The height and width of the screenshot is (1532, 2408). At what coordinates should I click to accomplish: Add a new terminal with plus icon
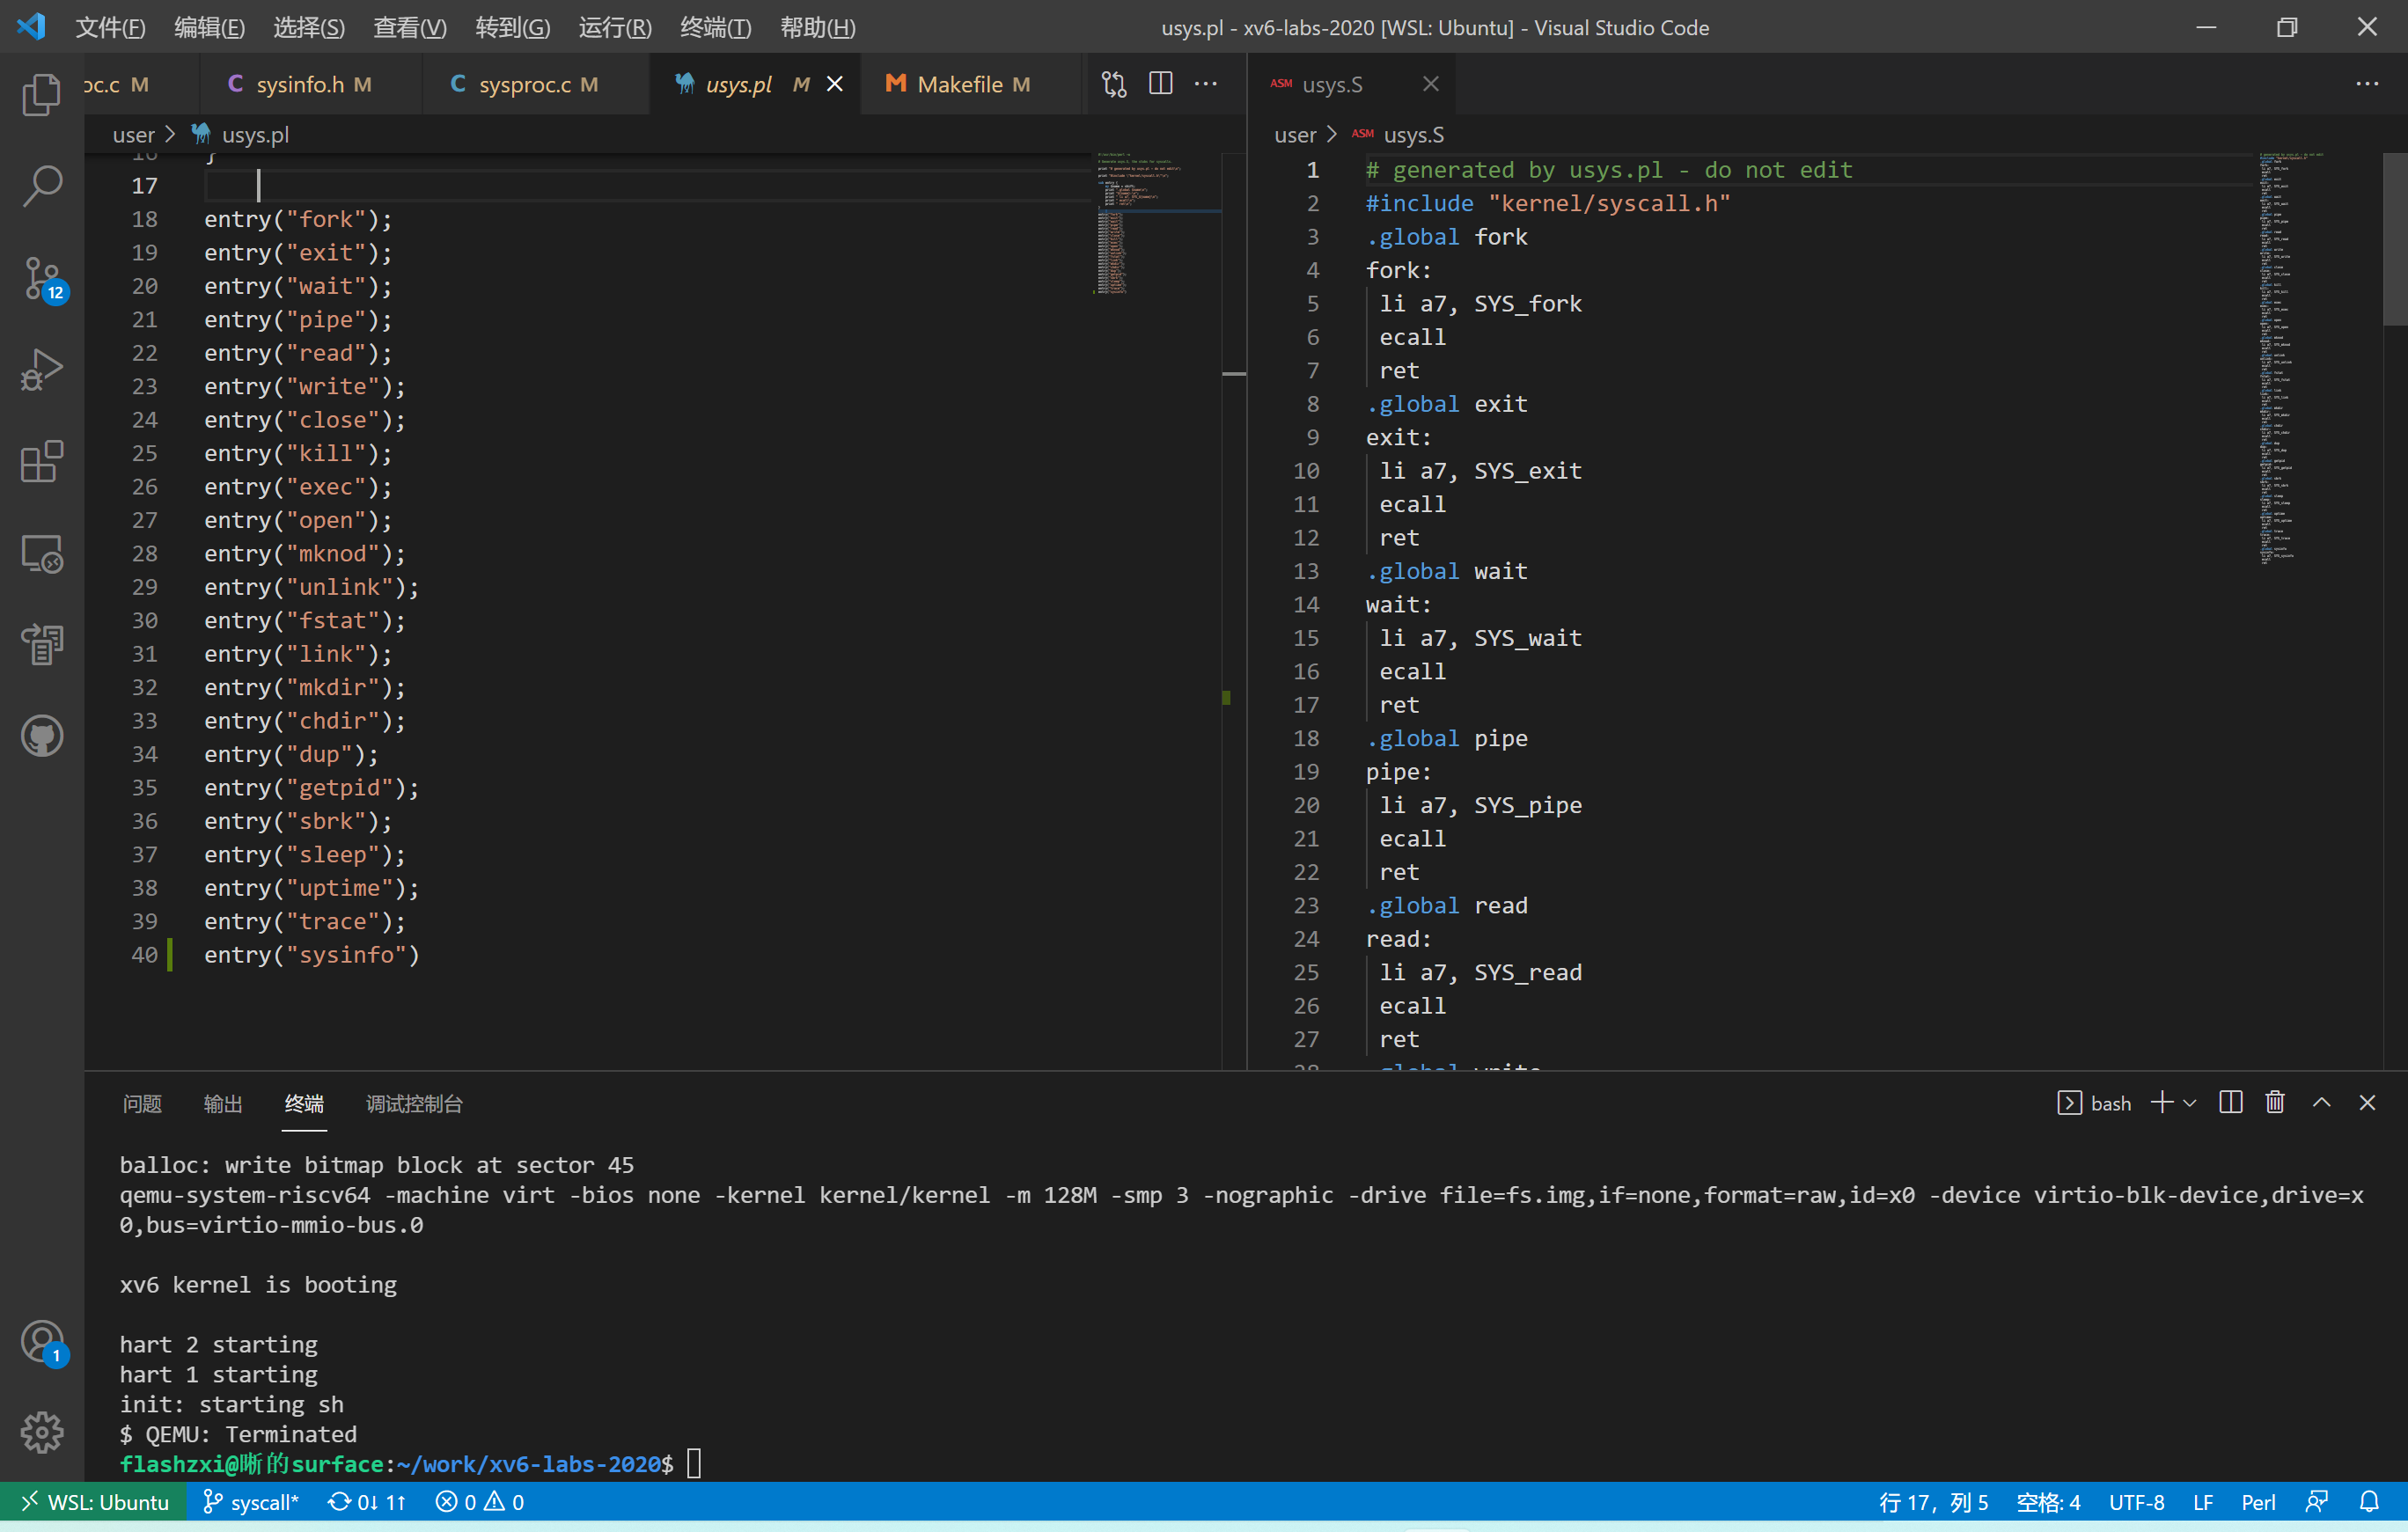click(2161, 1102)
